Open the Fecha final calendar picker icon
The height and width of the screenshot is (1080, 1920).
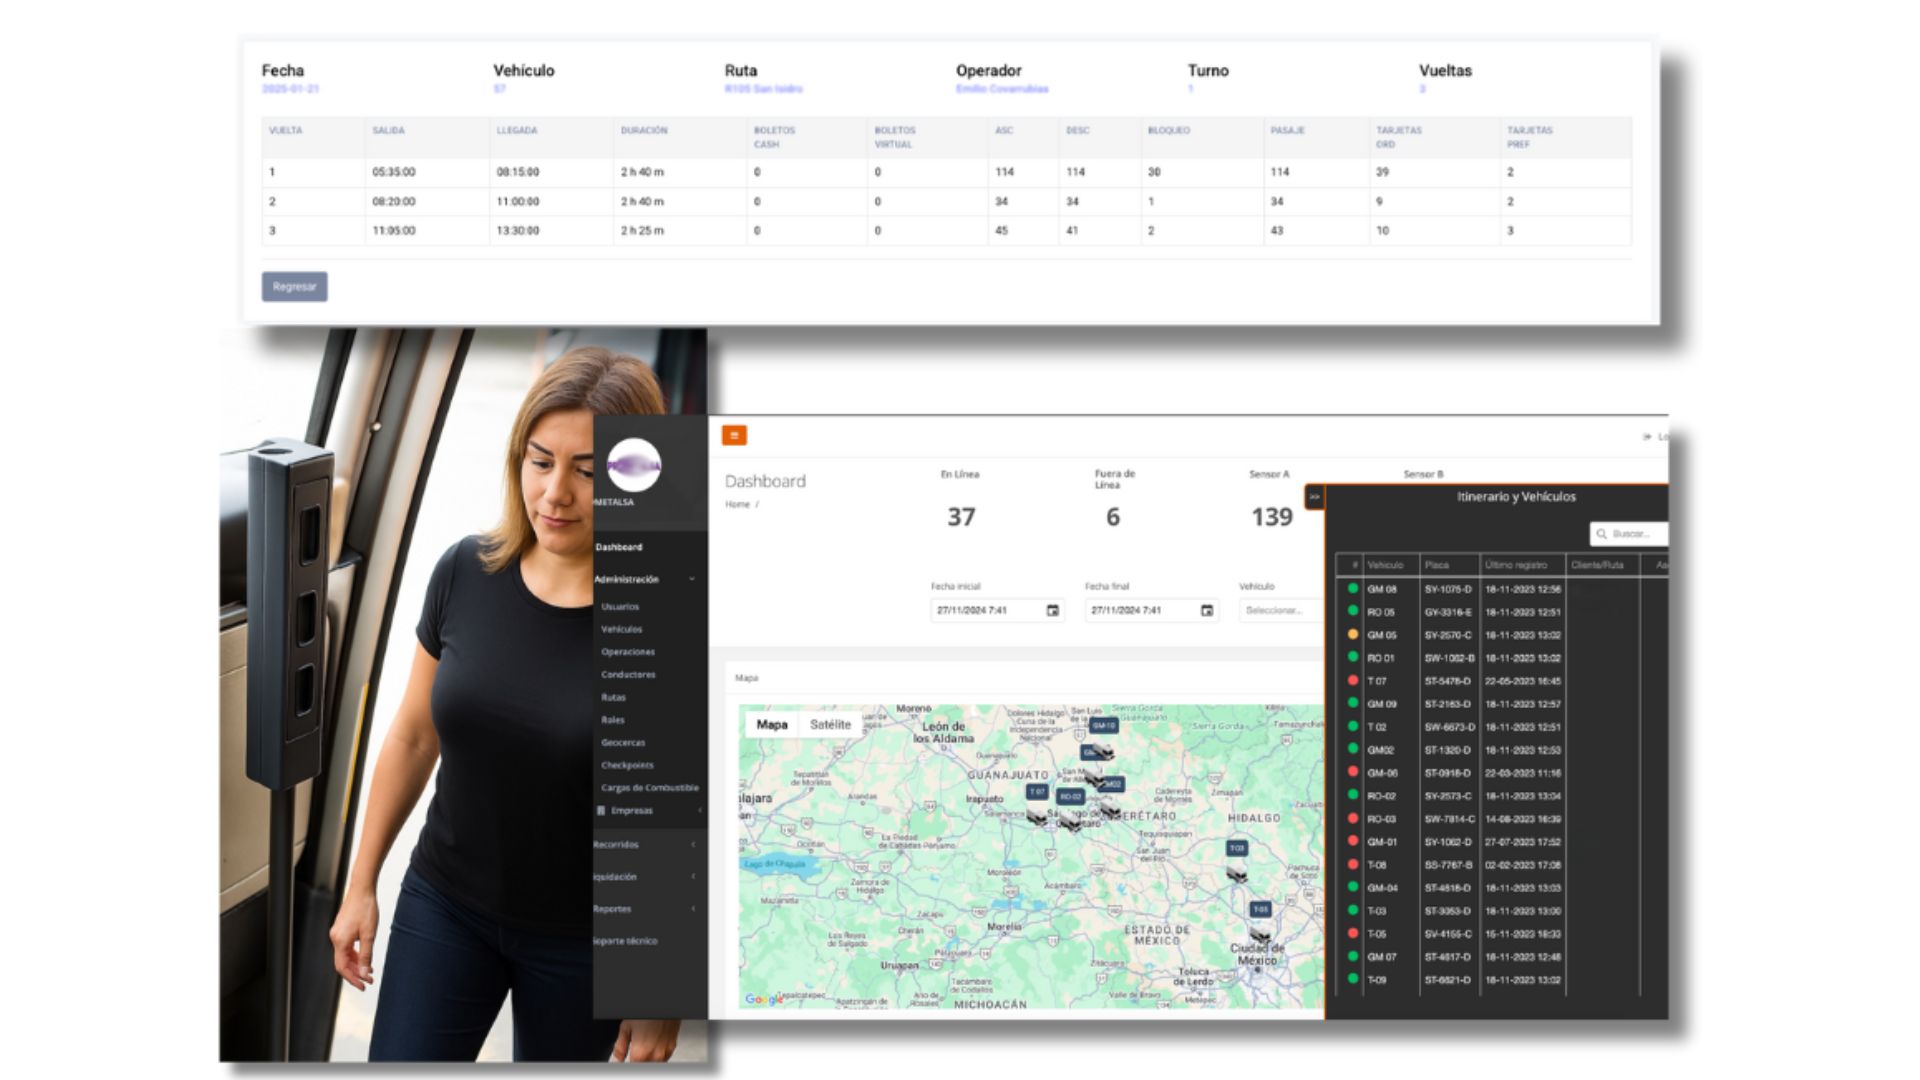pos(1206,610)
